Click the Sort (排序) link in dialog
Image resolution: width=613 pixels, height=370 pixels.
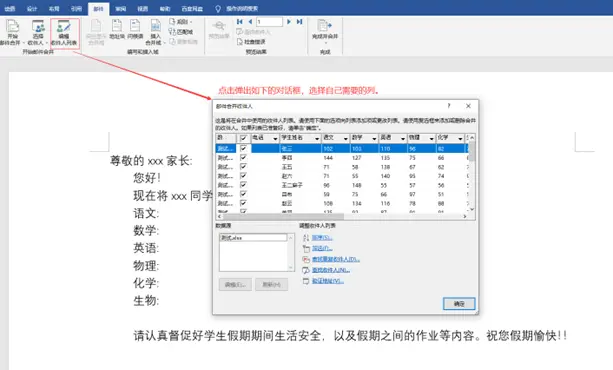(322, 237)
